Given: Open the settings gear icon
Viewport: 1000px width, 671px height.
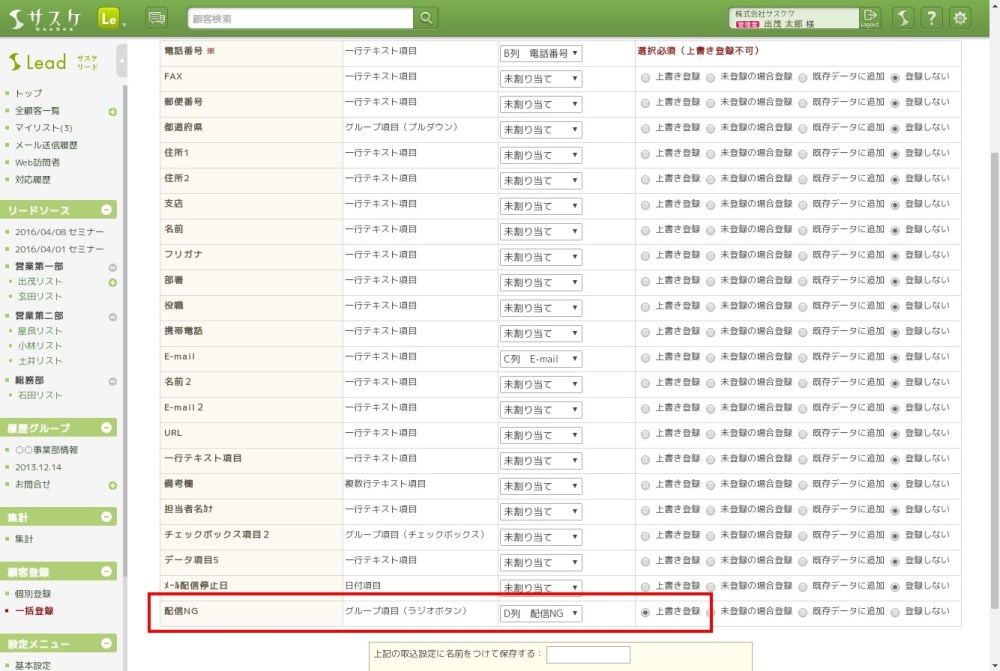Looking at the screenshot, I should (961, 18).
